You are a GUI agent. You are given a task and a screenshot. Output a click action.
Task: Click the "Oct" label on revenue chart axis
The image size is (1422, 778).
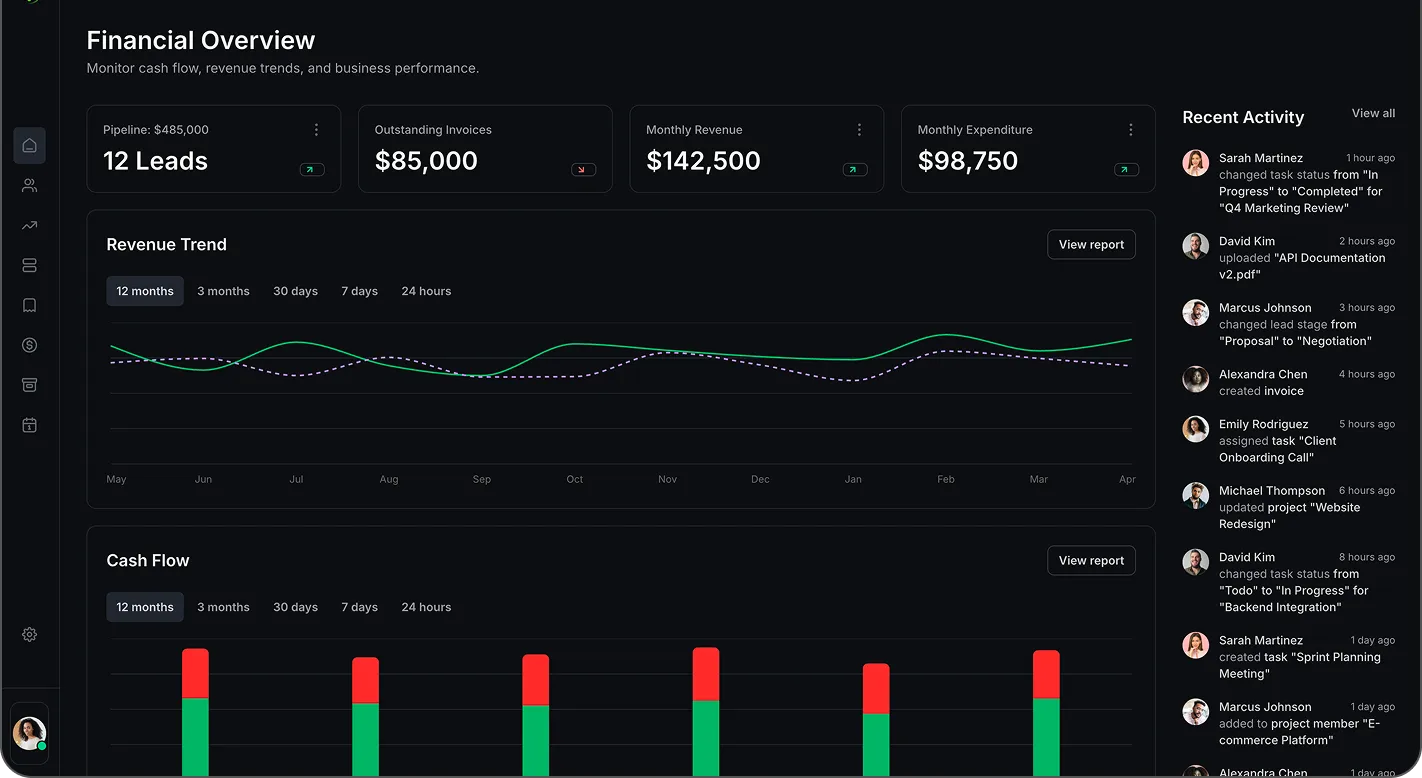tap(575, 480)
